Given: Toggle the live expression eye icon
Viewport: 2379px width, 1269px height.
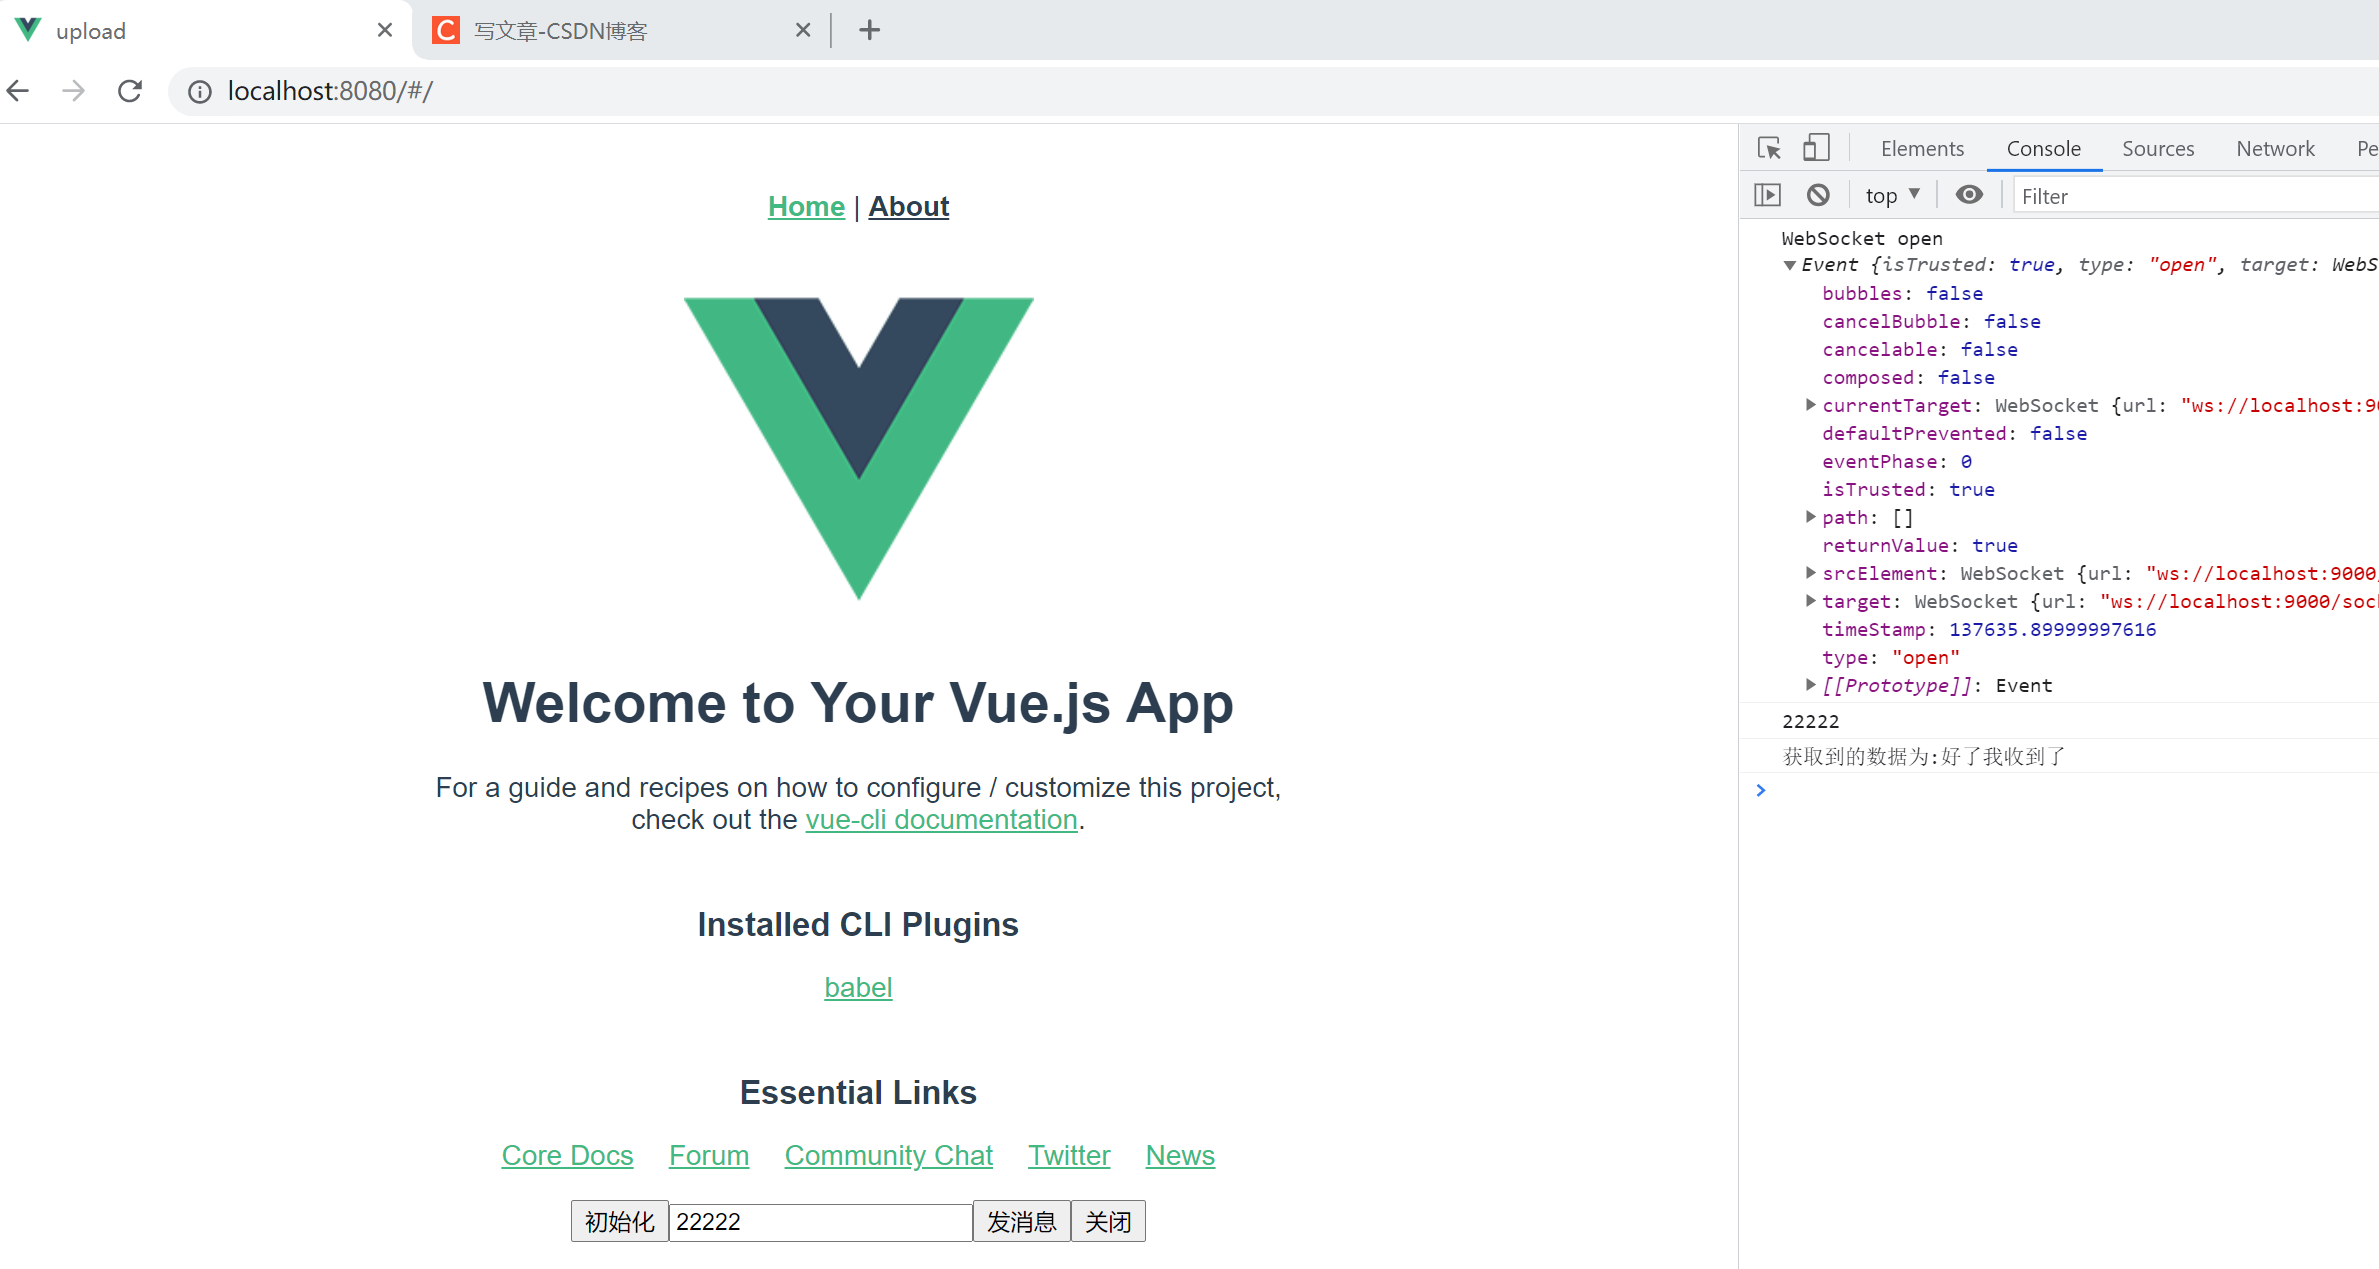Looking at the screenshot, I should point(1968,195).
